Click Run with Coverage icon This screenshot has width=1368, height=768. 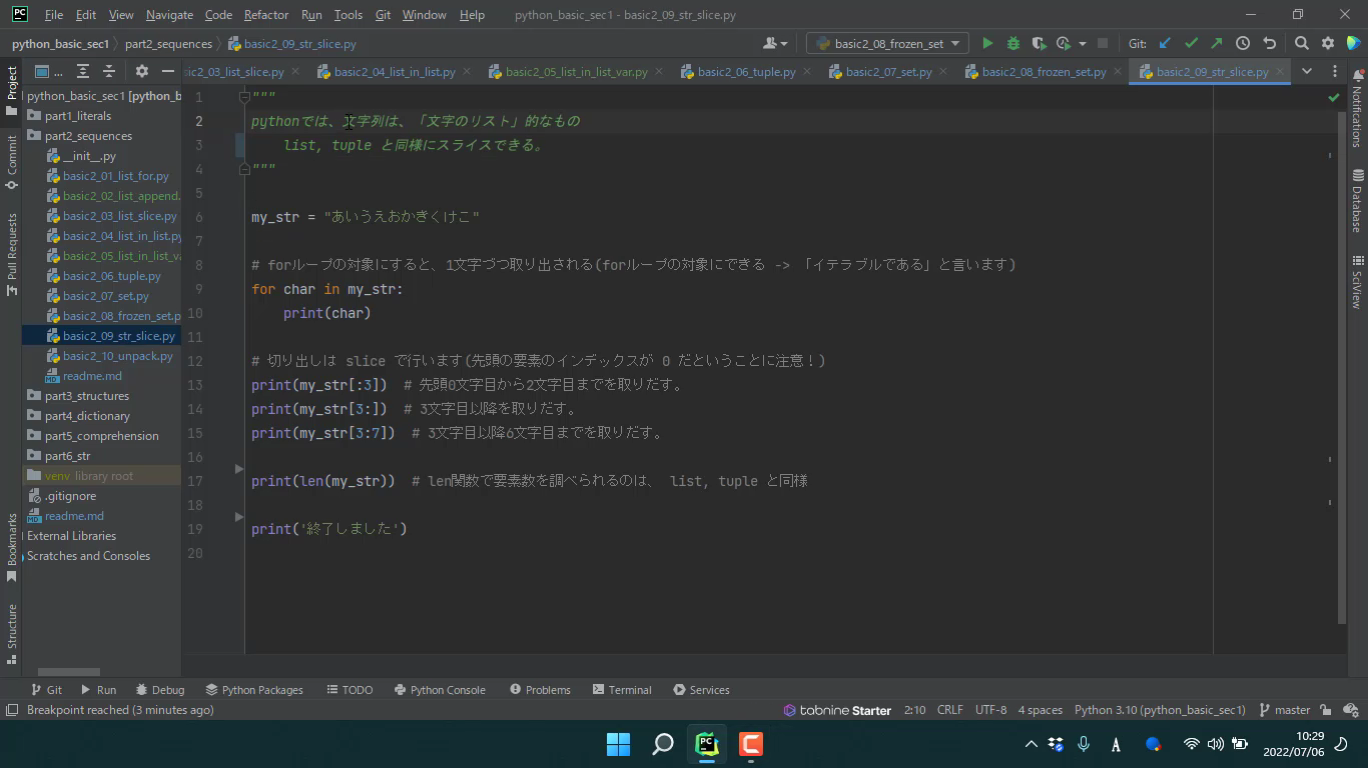(1039, 44)
